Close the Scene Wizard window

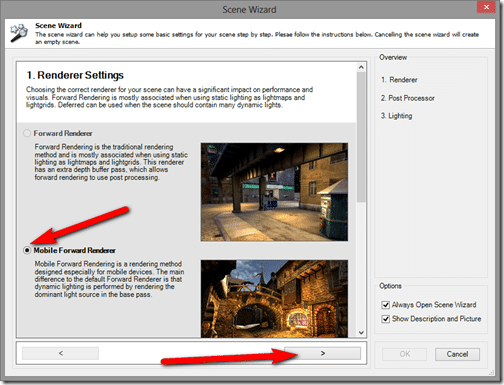[486, 7]
